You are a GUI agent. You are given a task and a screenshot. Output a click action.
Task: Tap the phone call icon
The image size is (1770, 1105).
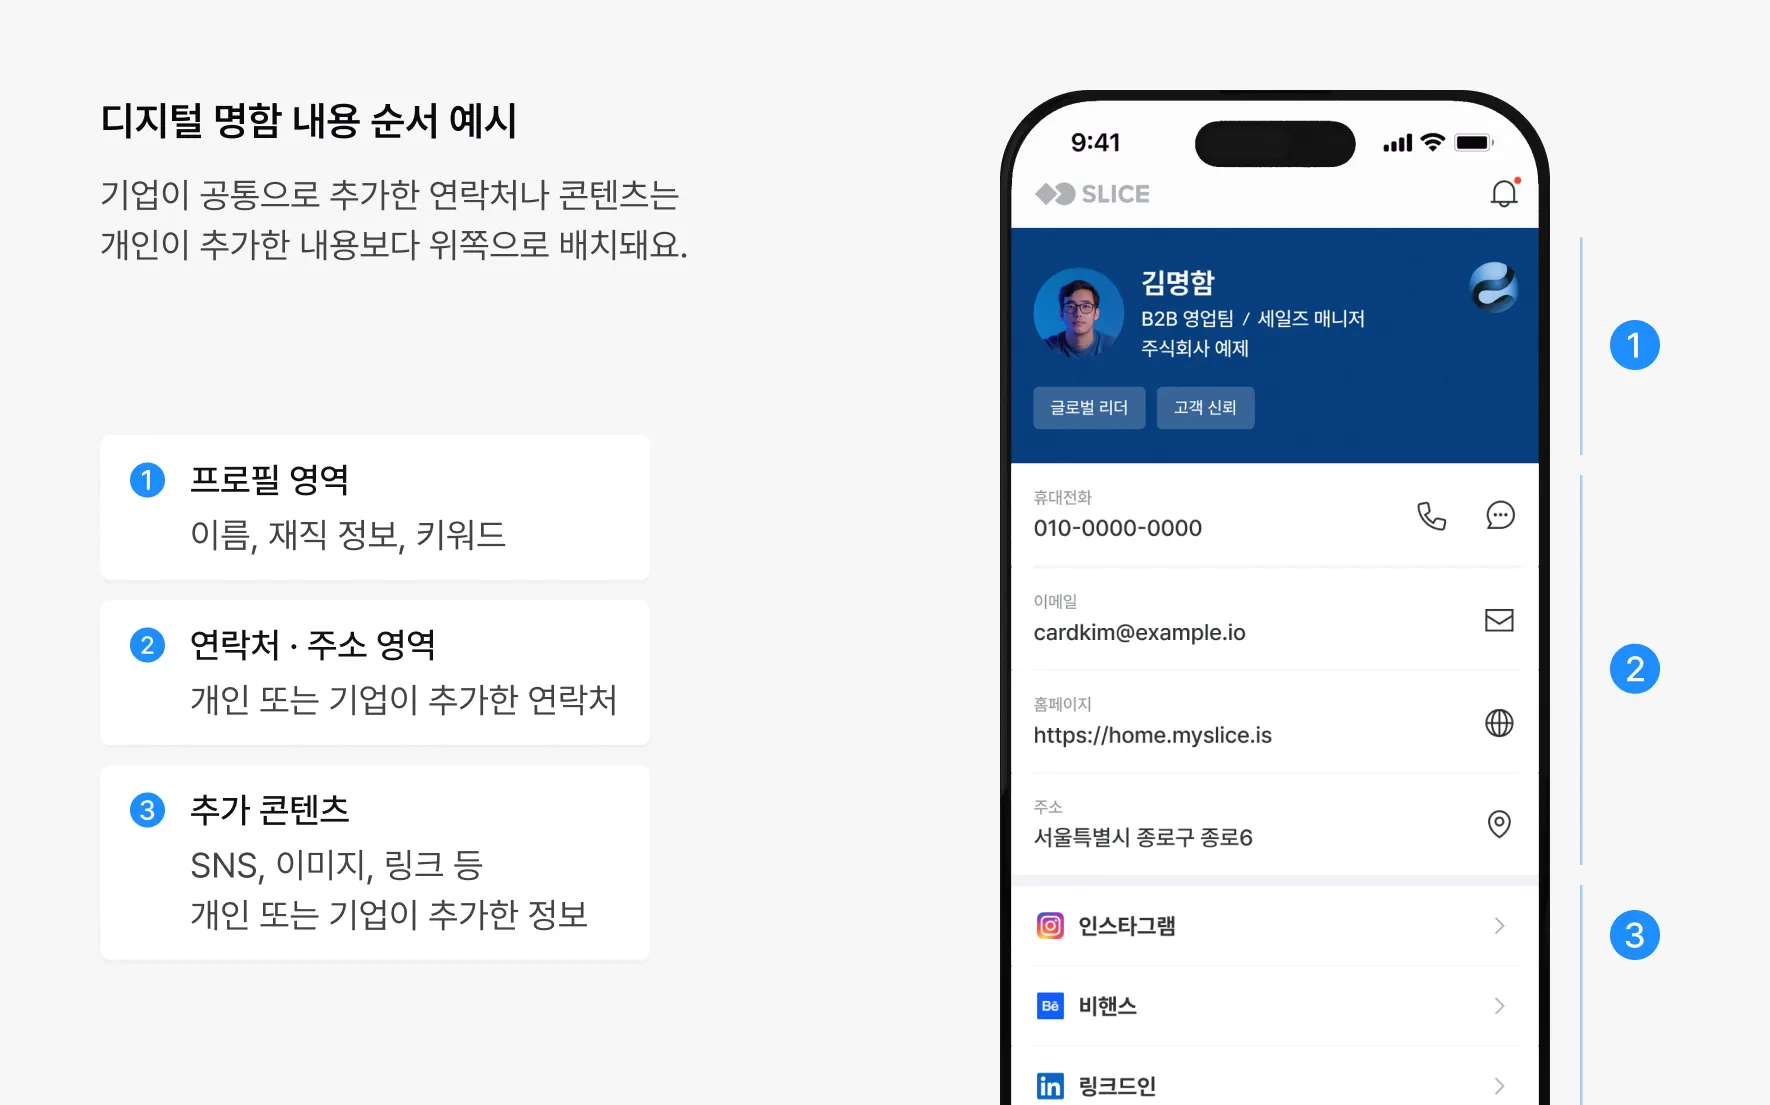coord(1432,516)
